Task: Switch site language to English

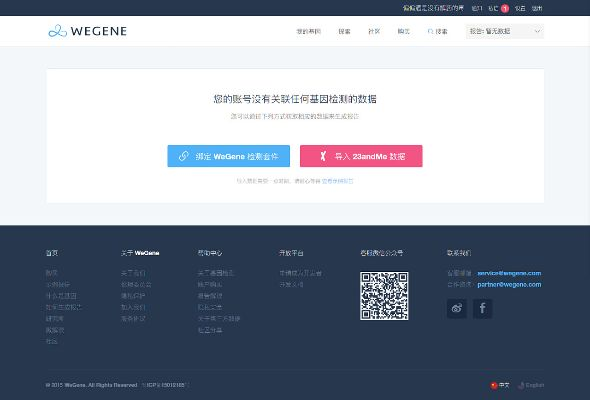Action: click(531, 385)
